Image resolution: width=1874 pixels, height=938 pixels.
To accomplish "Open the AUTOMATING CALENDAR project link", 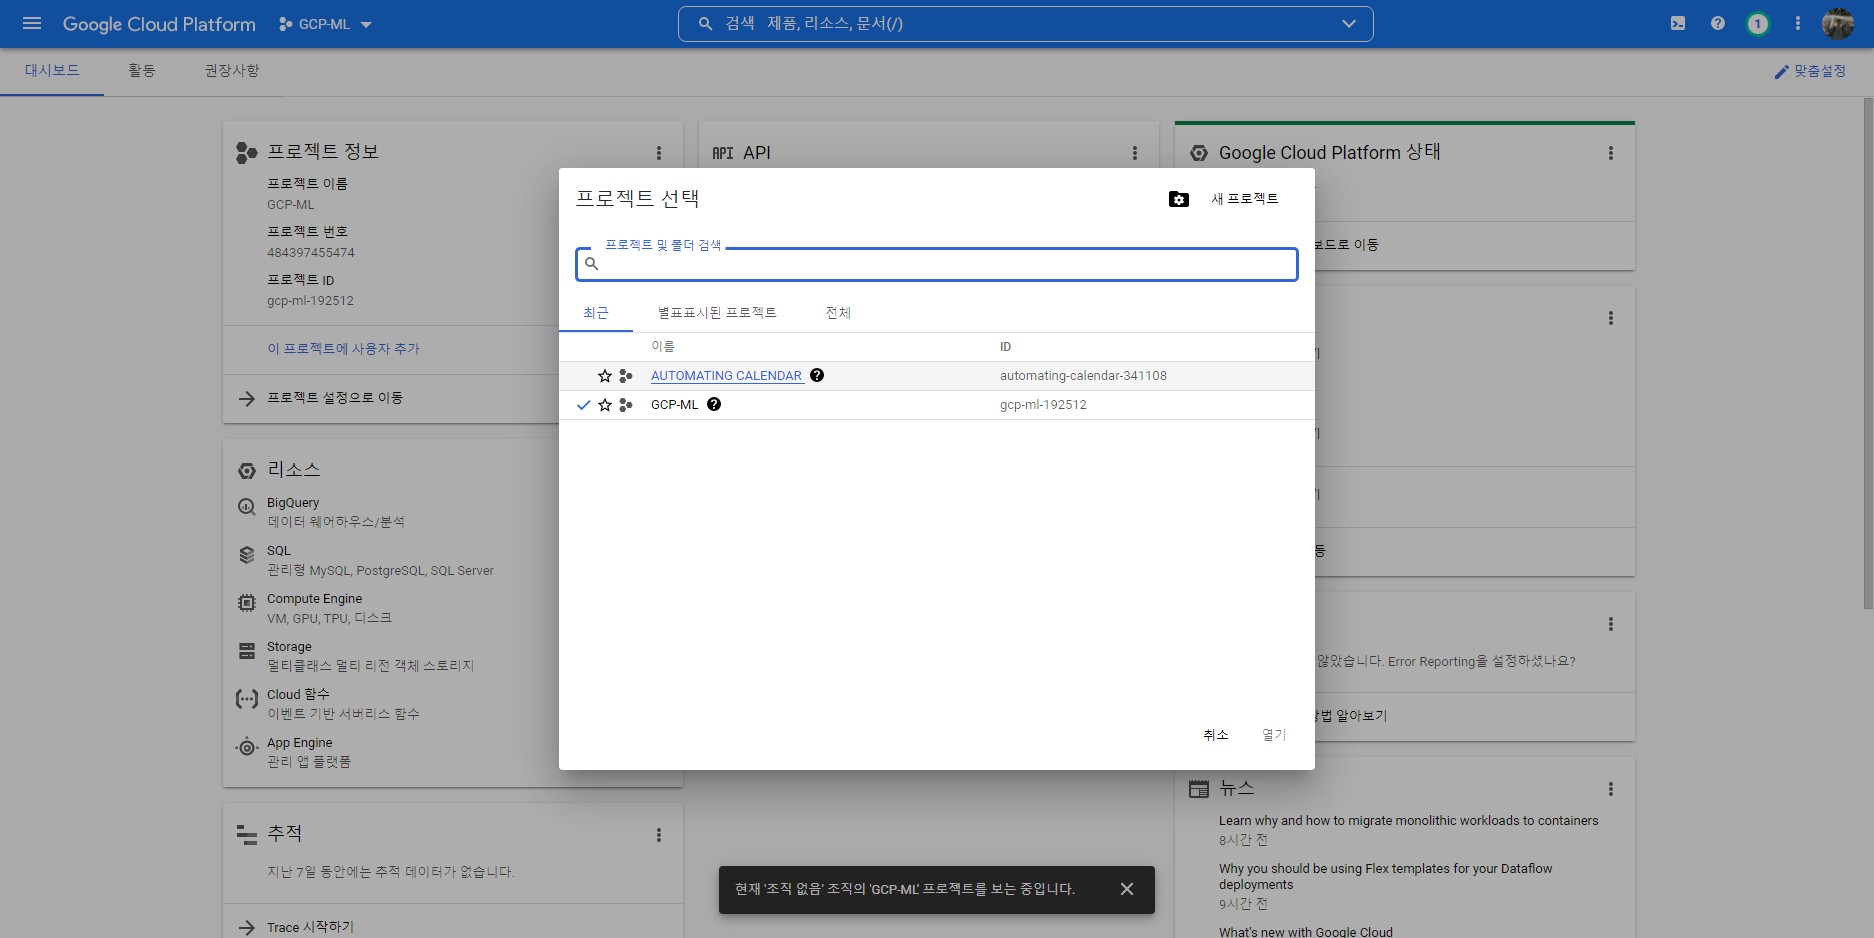I will click(x=727, y=376).
